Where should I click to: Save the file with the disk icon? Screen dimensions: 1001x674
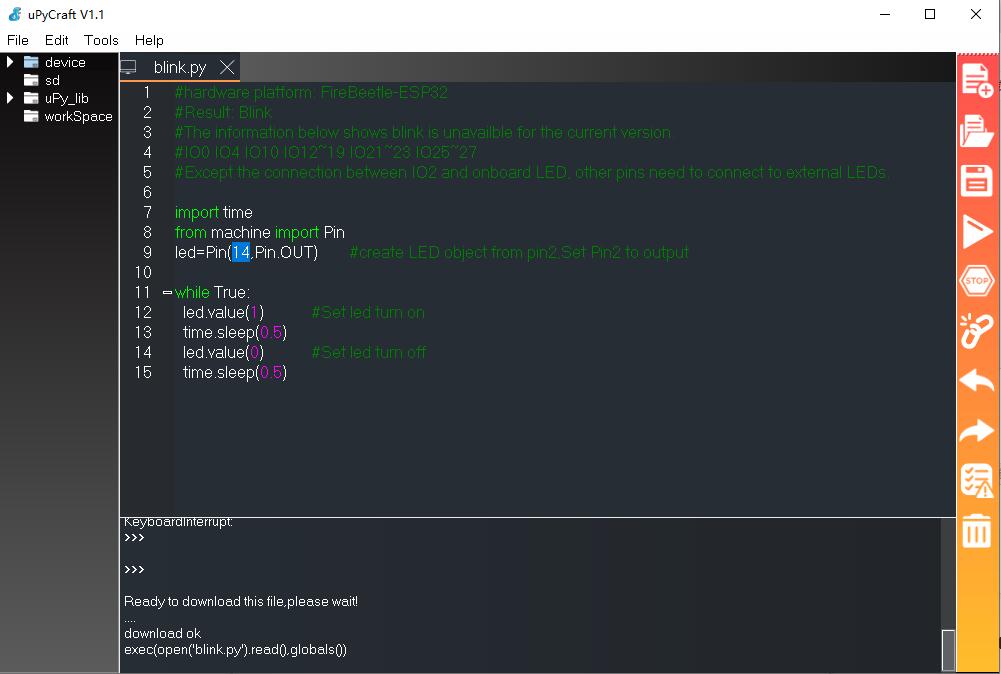[x=977, y=181]
